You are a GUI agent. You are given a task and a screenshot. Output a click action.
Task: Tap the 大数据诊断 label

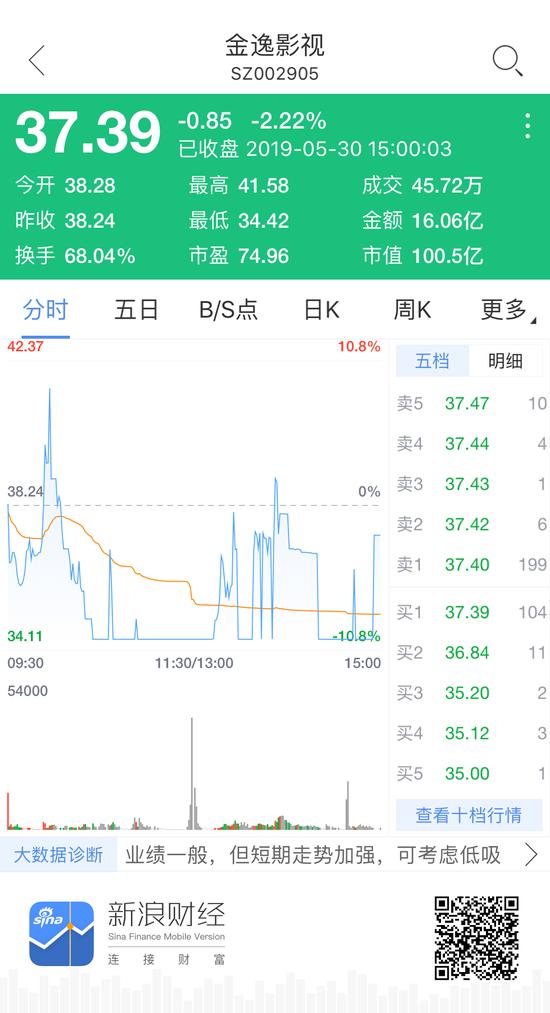[59, 855]
